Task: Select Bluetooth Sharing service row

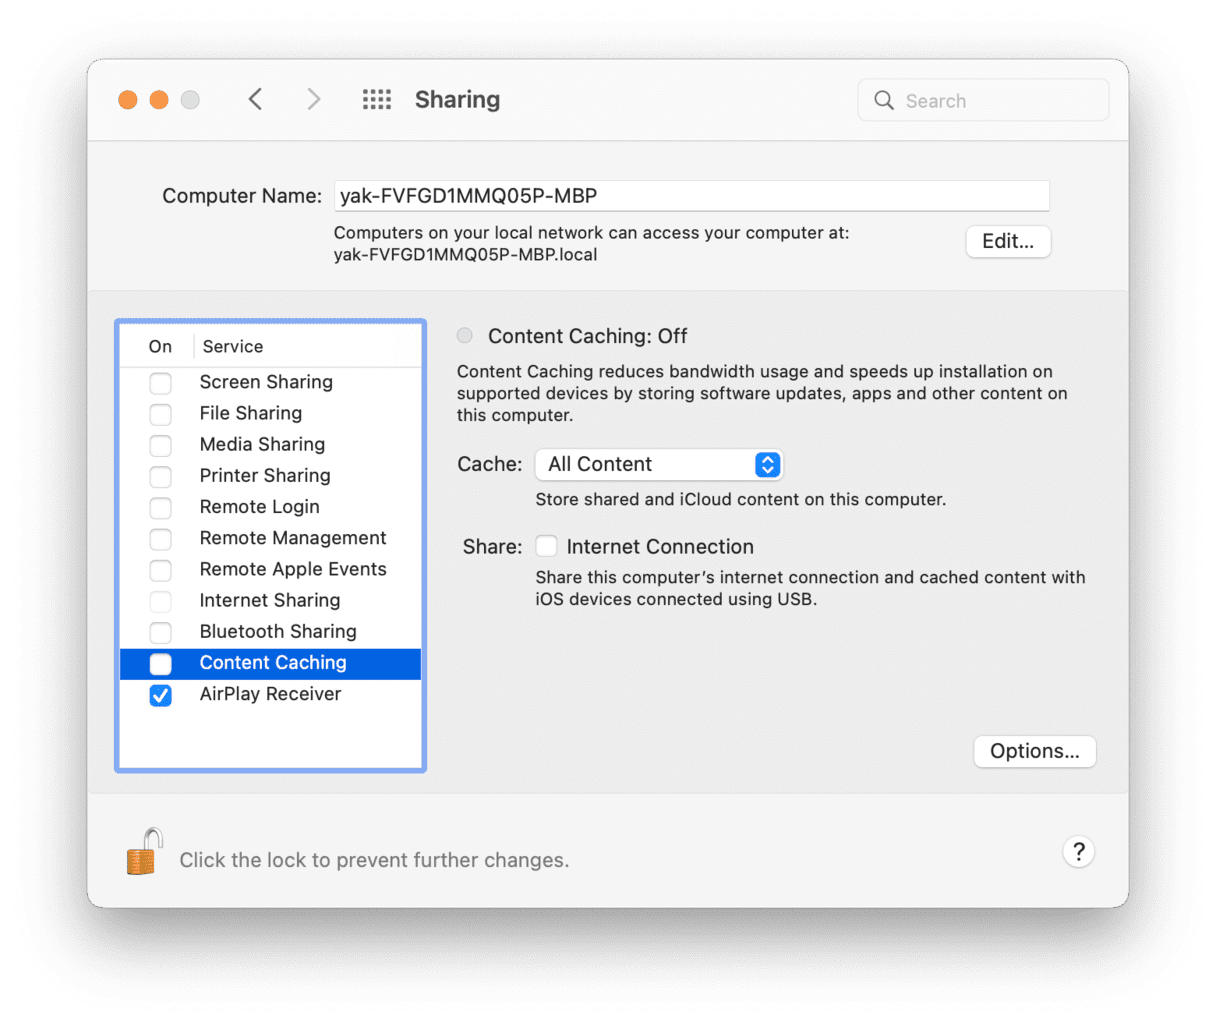Action: tap(270, 631)
